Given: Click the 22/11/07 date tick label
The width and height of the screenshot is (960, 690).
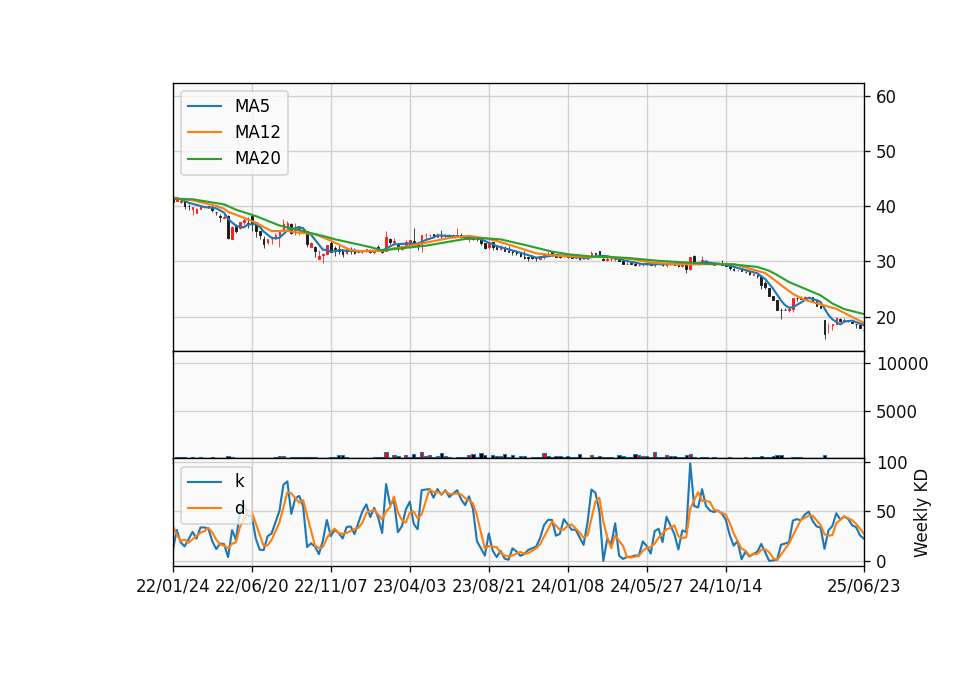Looking at the screenshot, I should (331, 587).
